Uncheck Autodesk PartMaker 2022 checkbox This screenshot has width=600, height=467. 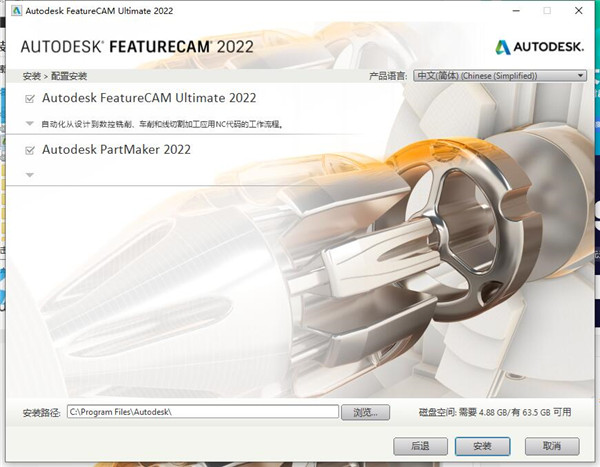tap(29, 150)
